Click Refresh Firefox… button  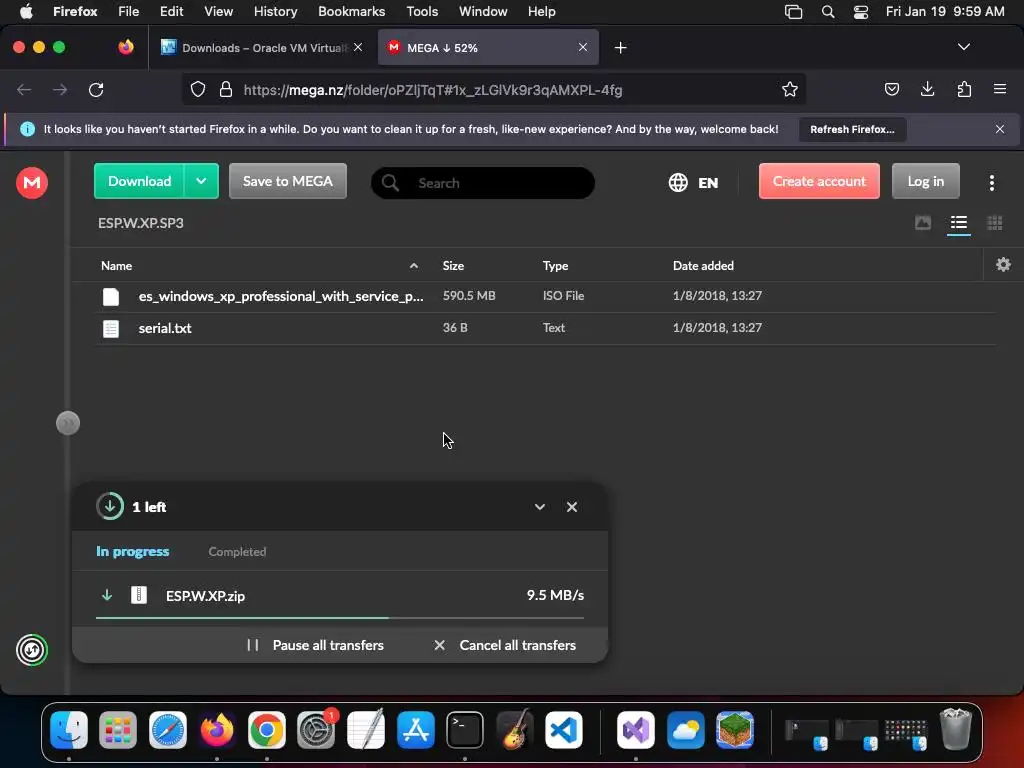pos(852,129)
